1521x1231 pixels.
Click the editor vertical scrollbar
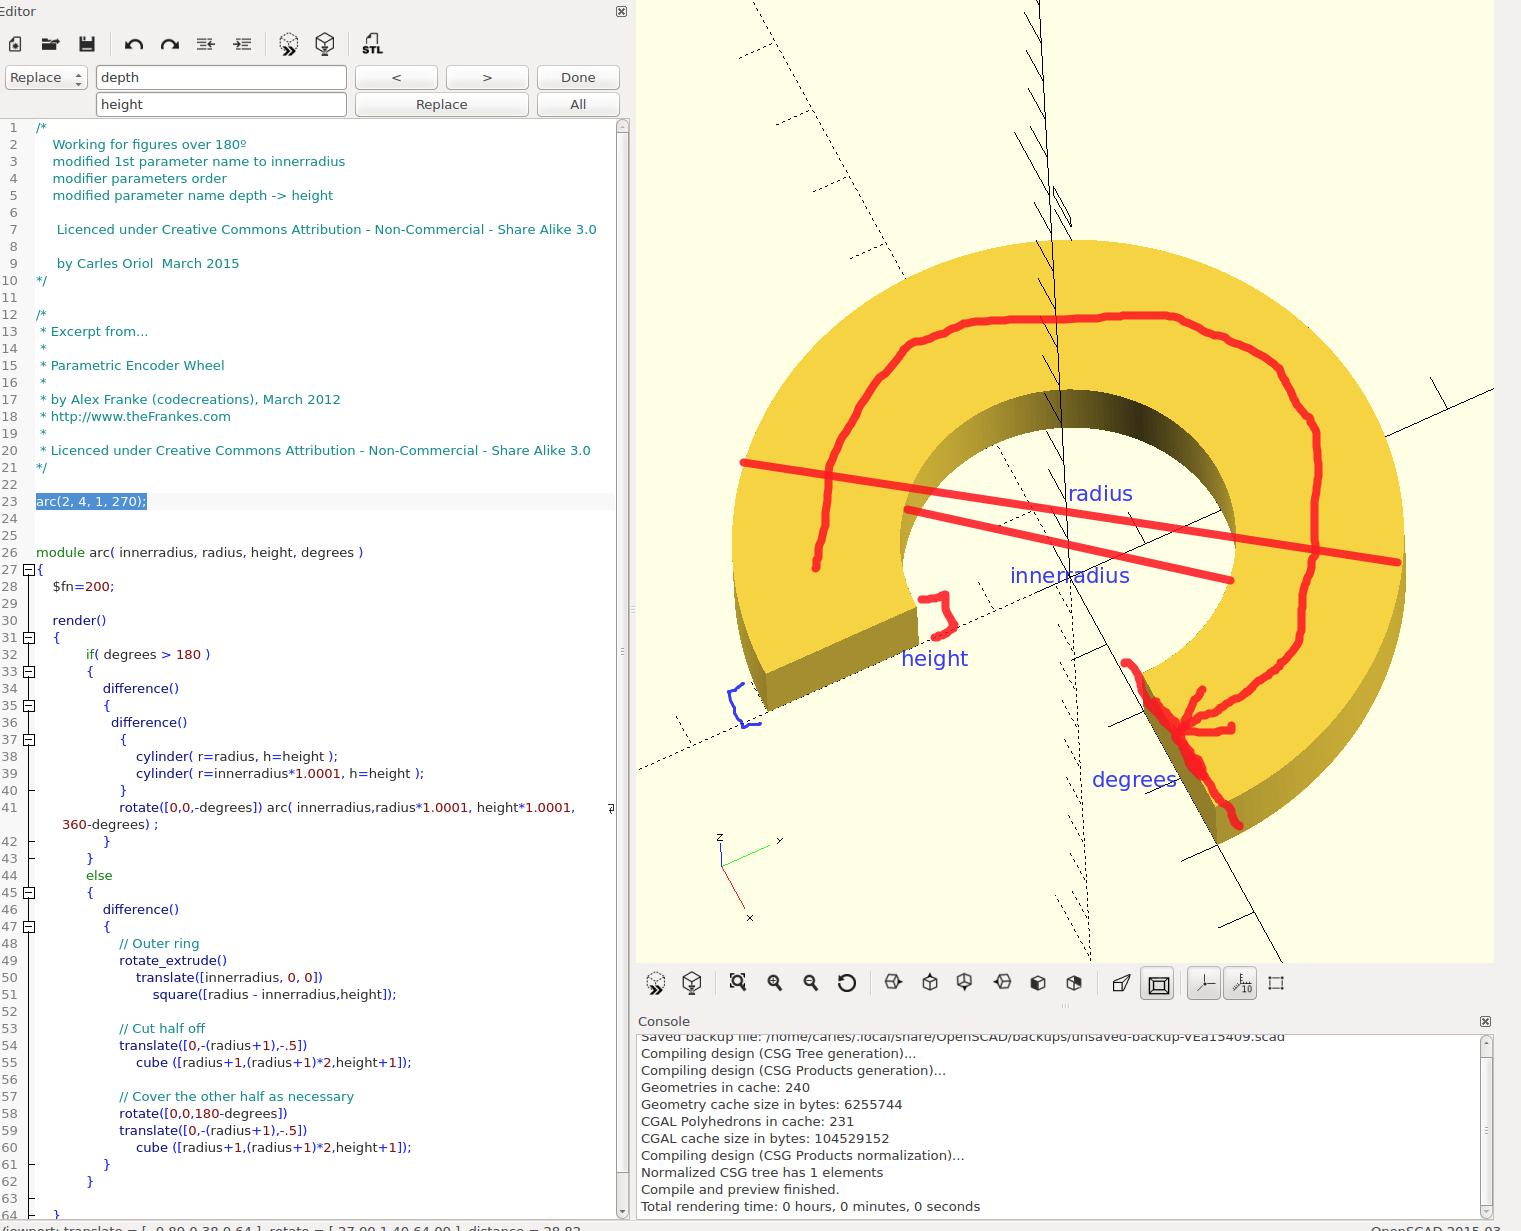pos(623,668)
